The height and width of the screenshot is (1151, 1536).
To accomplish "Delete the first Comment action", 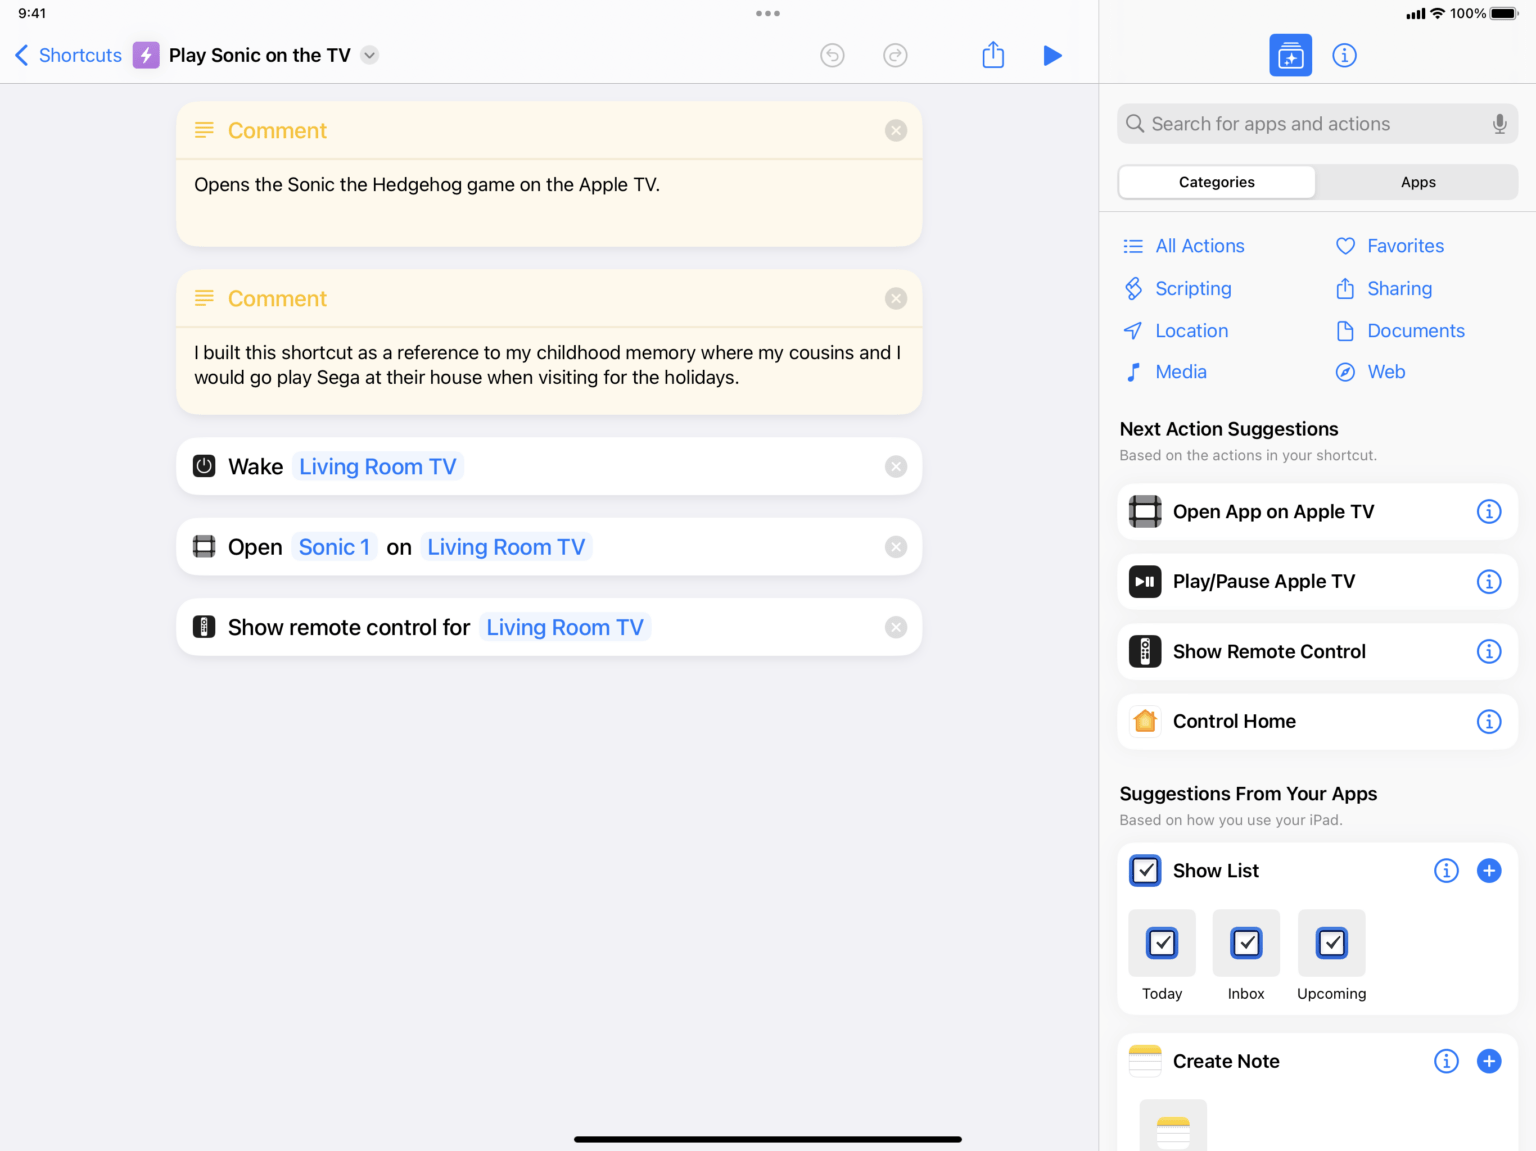I will click(x=896, y=131).
